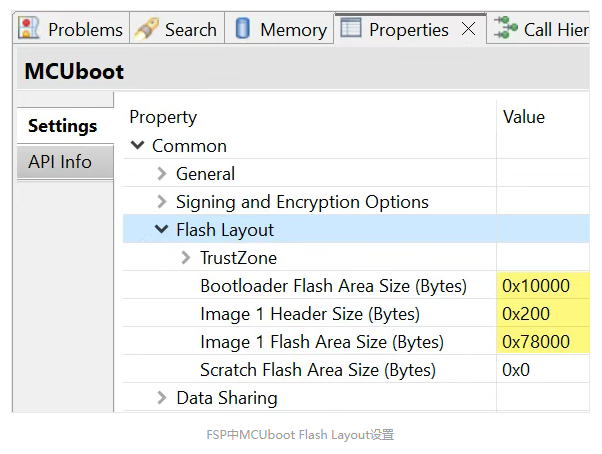Select the TrustZone row label
Viewport: 602px width, 454px height.
[x=238, y=258]
